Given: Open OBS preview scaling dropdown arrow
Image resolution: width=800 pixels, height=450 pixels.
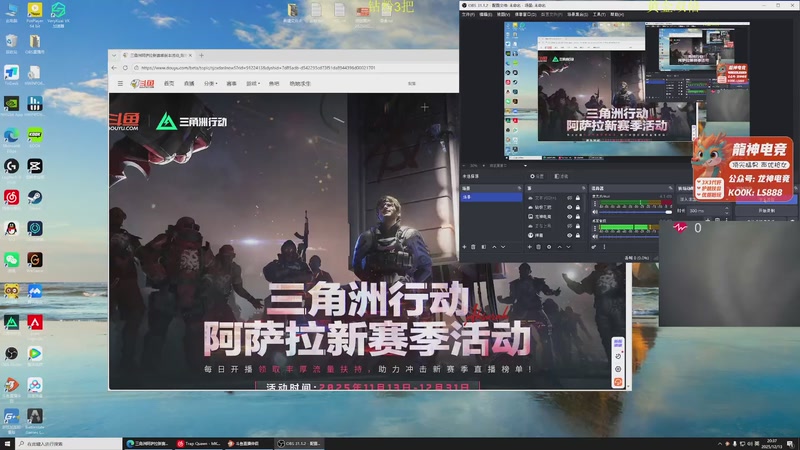Looking at the screenshot, I should (525, 165).
